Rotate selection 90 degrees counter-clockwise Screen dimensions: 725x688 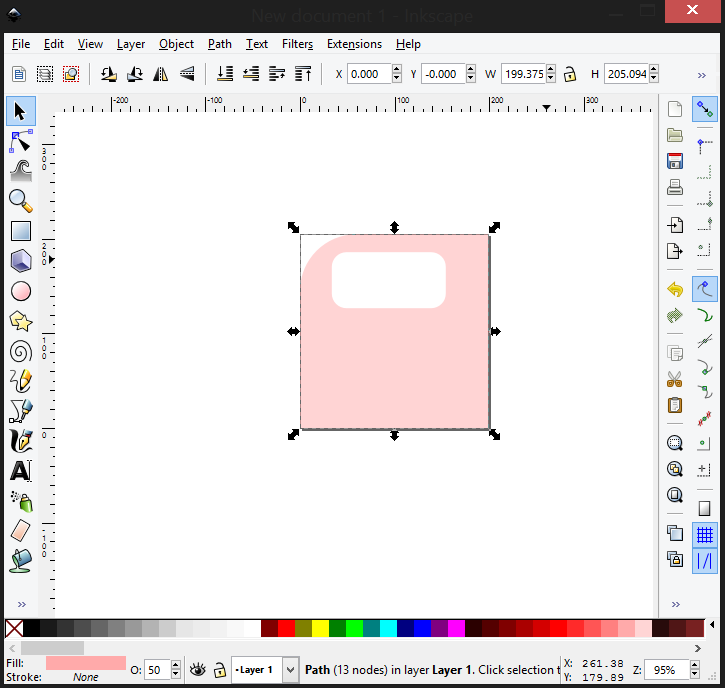109,74
